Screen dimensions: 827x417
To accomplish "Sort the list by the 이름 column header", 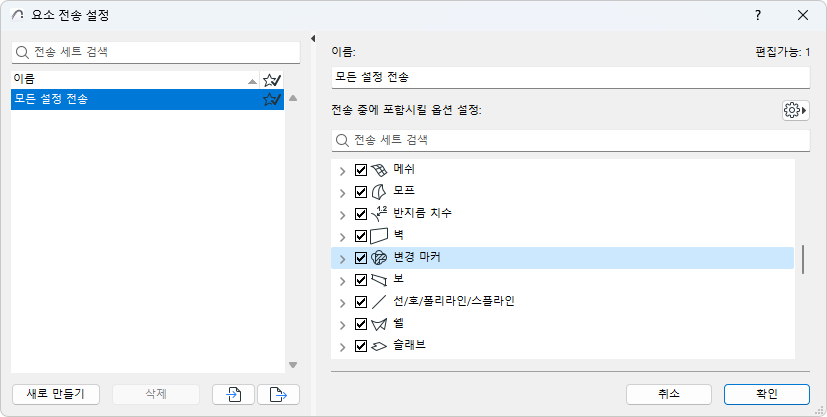I will (128, 79).
